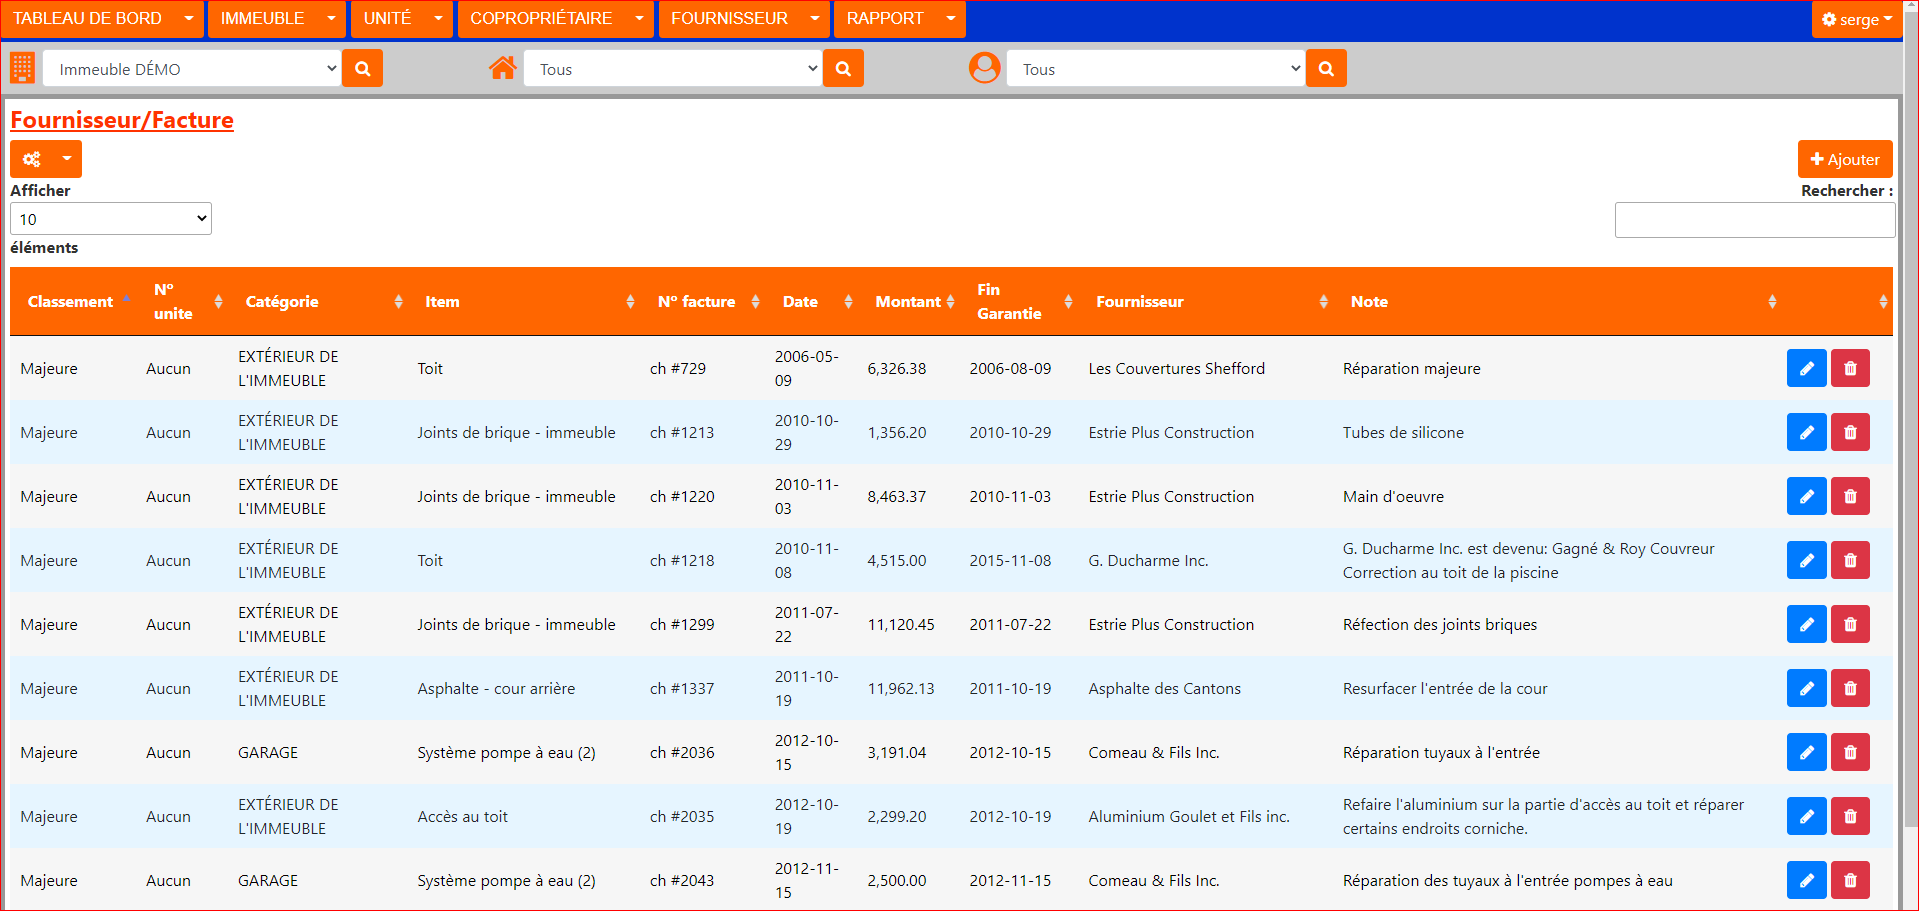Sort table by Date column header

(800, 302)
